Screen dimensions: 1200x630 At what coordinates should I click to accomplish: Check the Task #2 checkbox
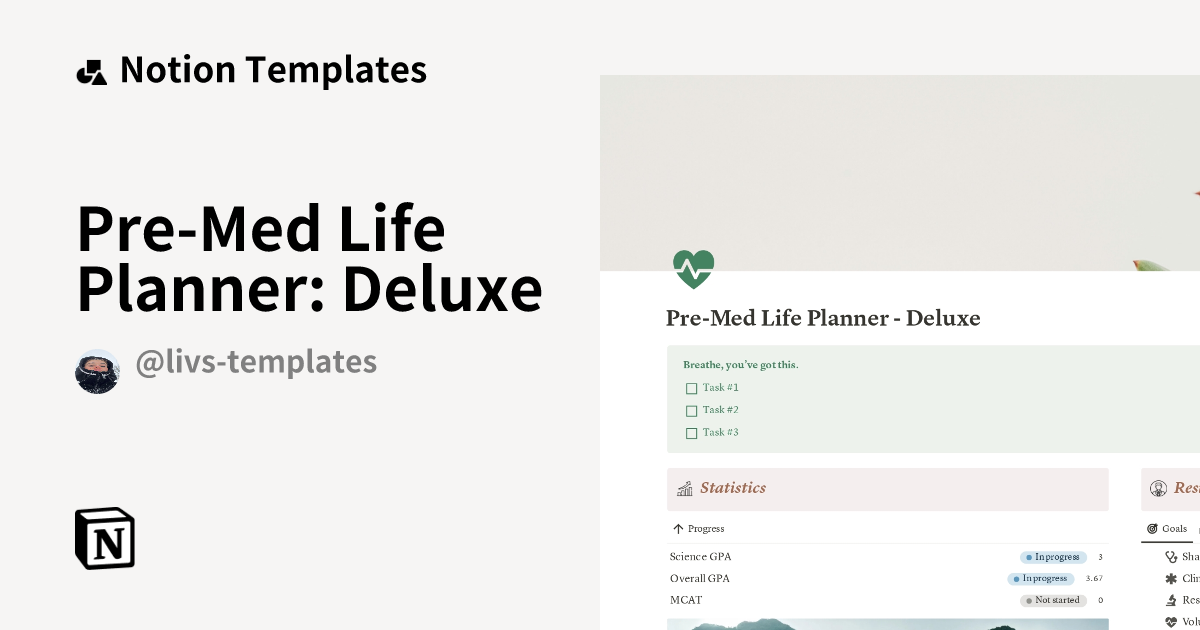691,410
